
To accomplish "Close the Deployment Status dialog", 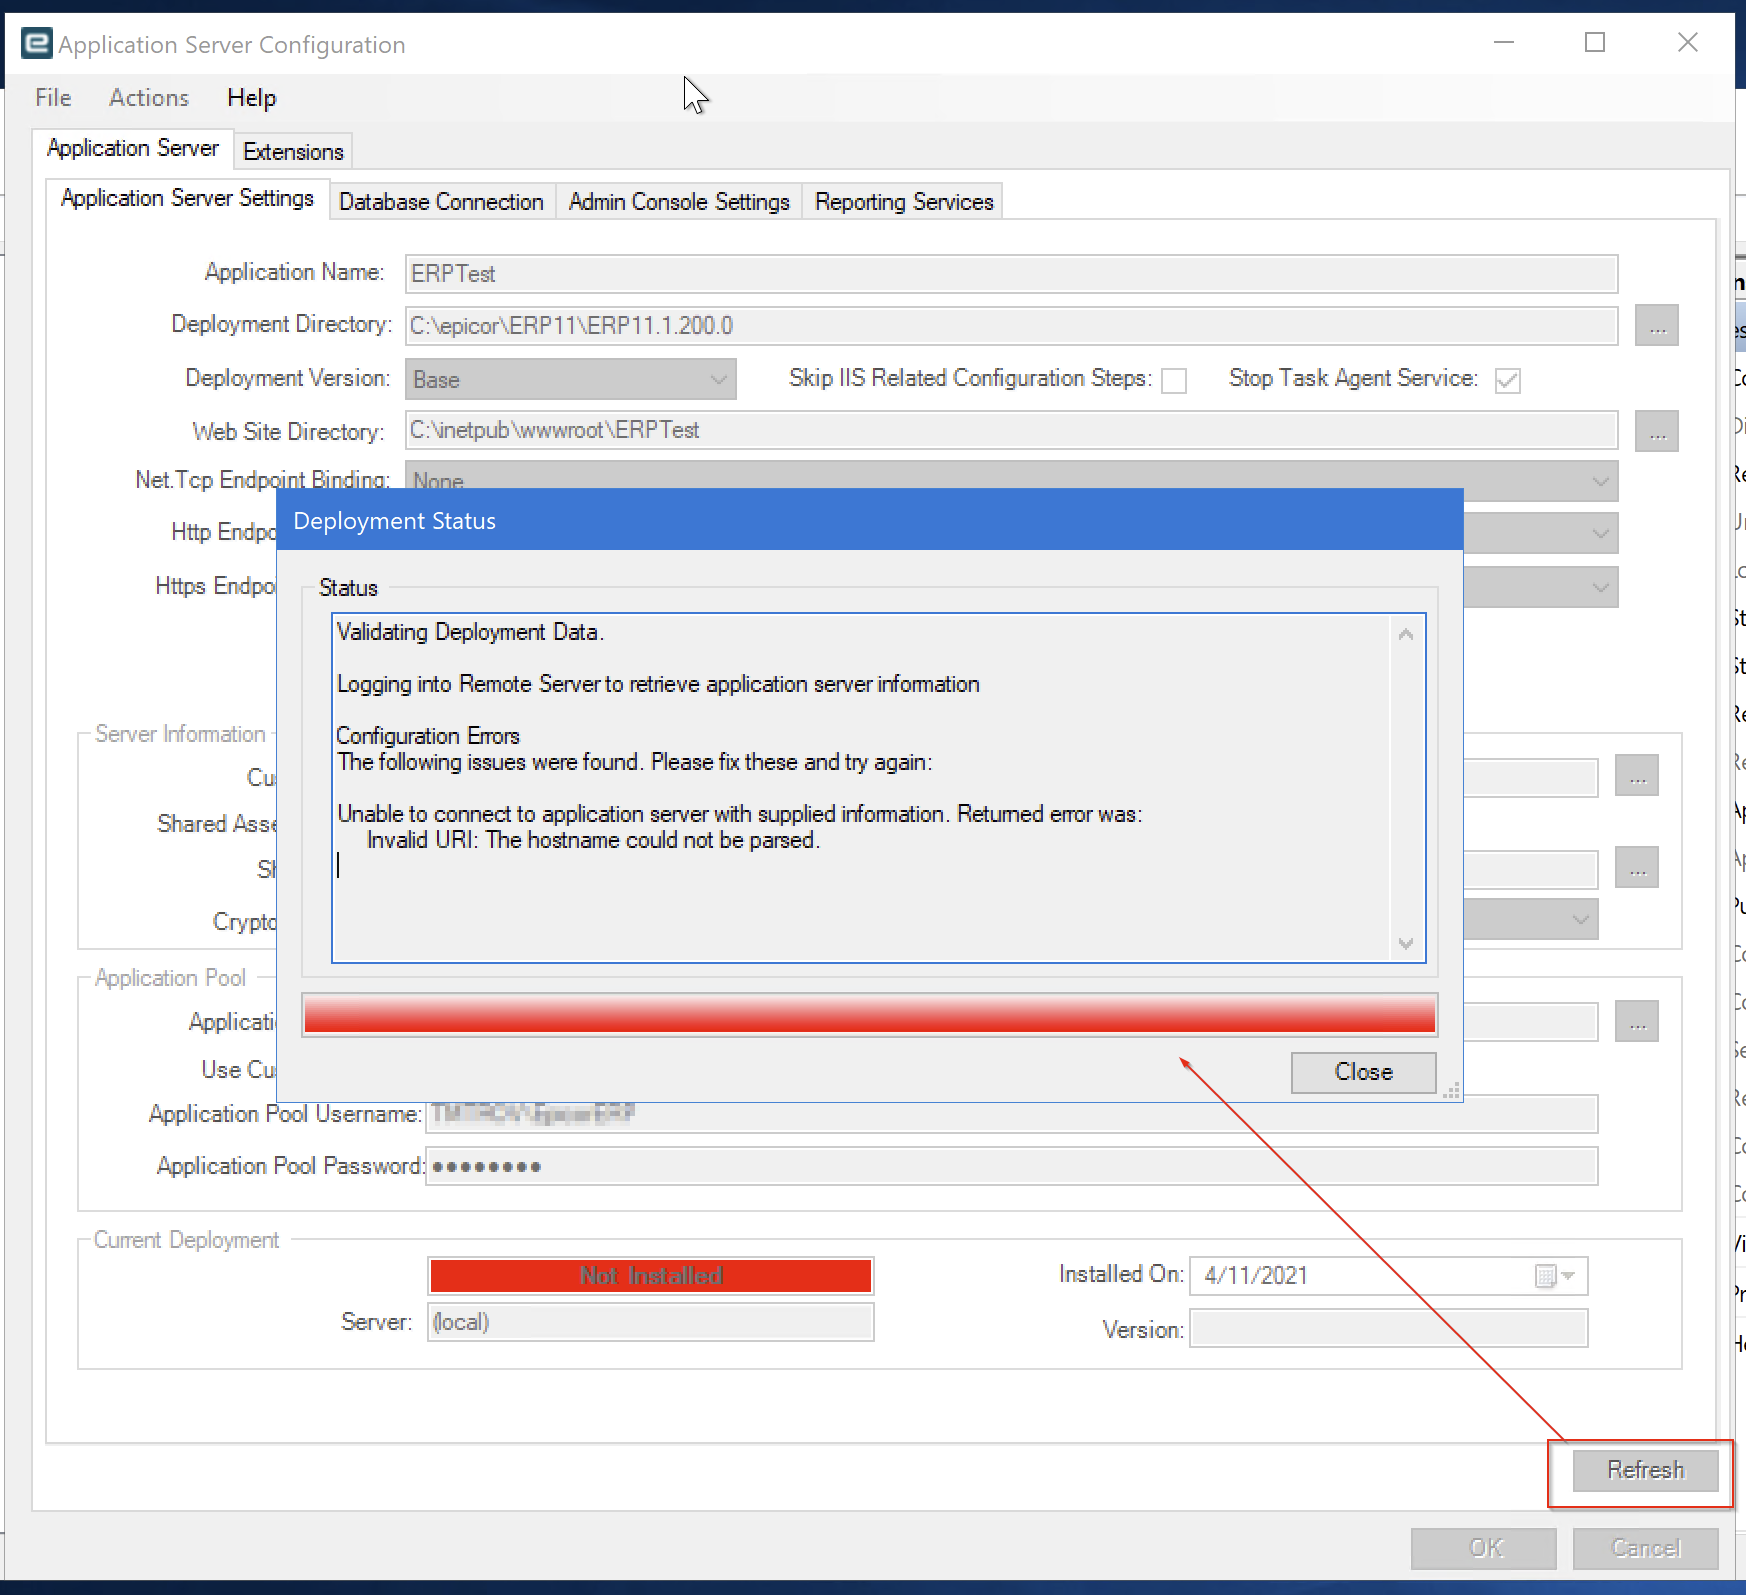I will tap(1363, 1072).
